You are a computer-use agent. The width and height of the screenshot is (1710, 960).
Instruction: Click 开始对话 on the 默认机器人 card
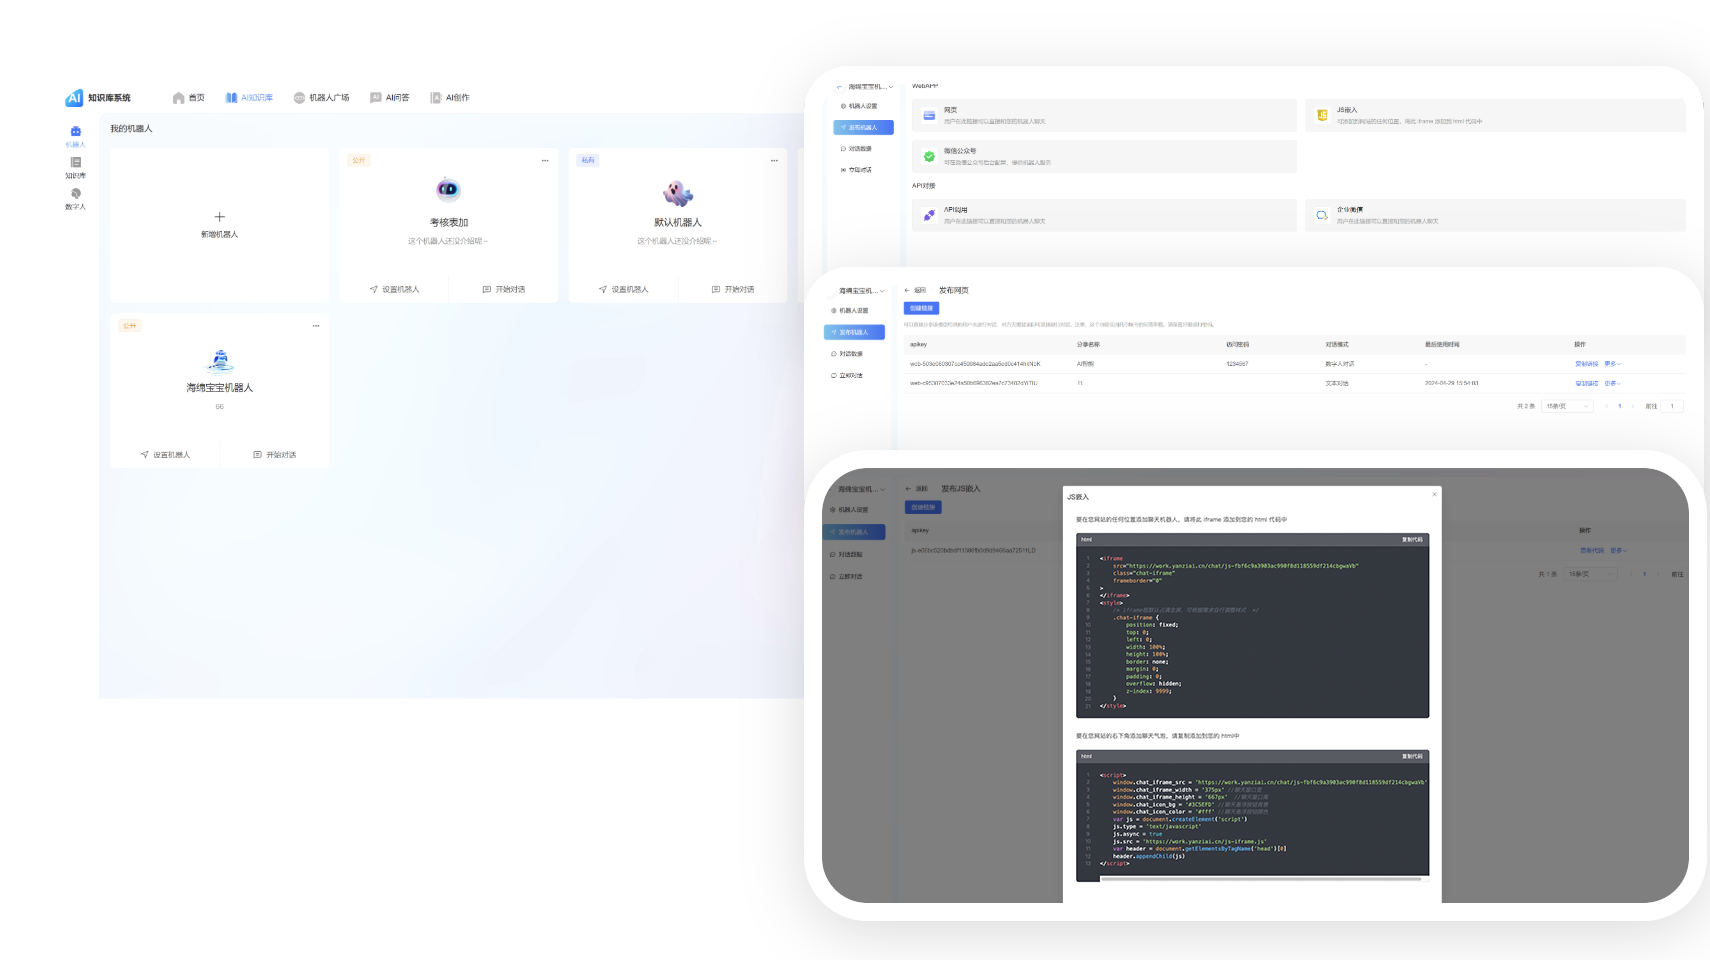pyautogui.click(x=733, y=289)
